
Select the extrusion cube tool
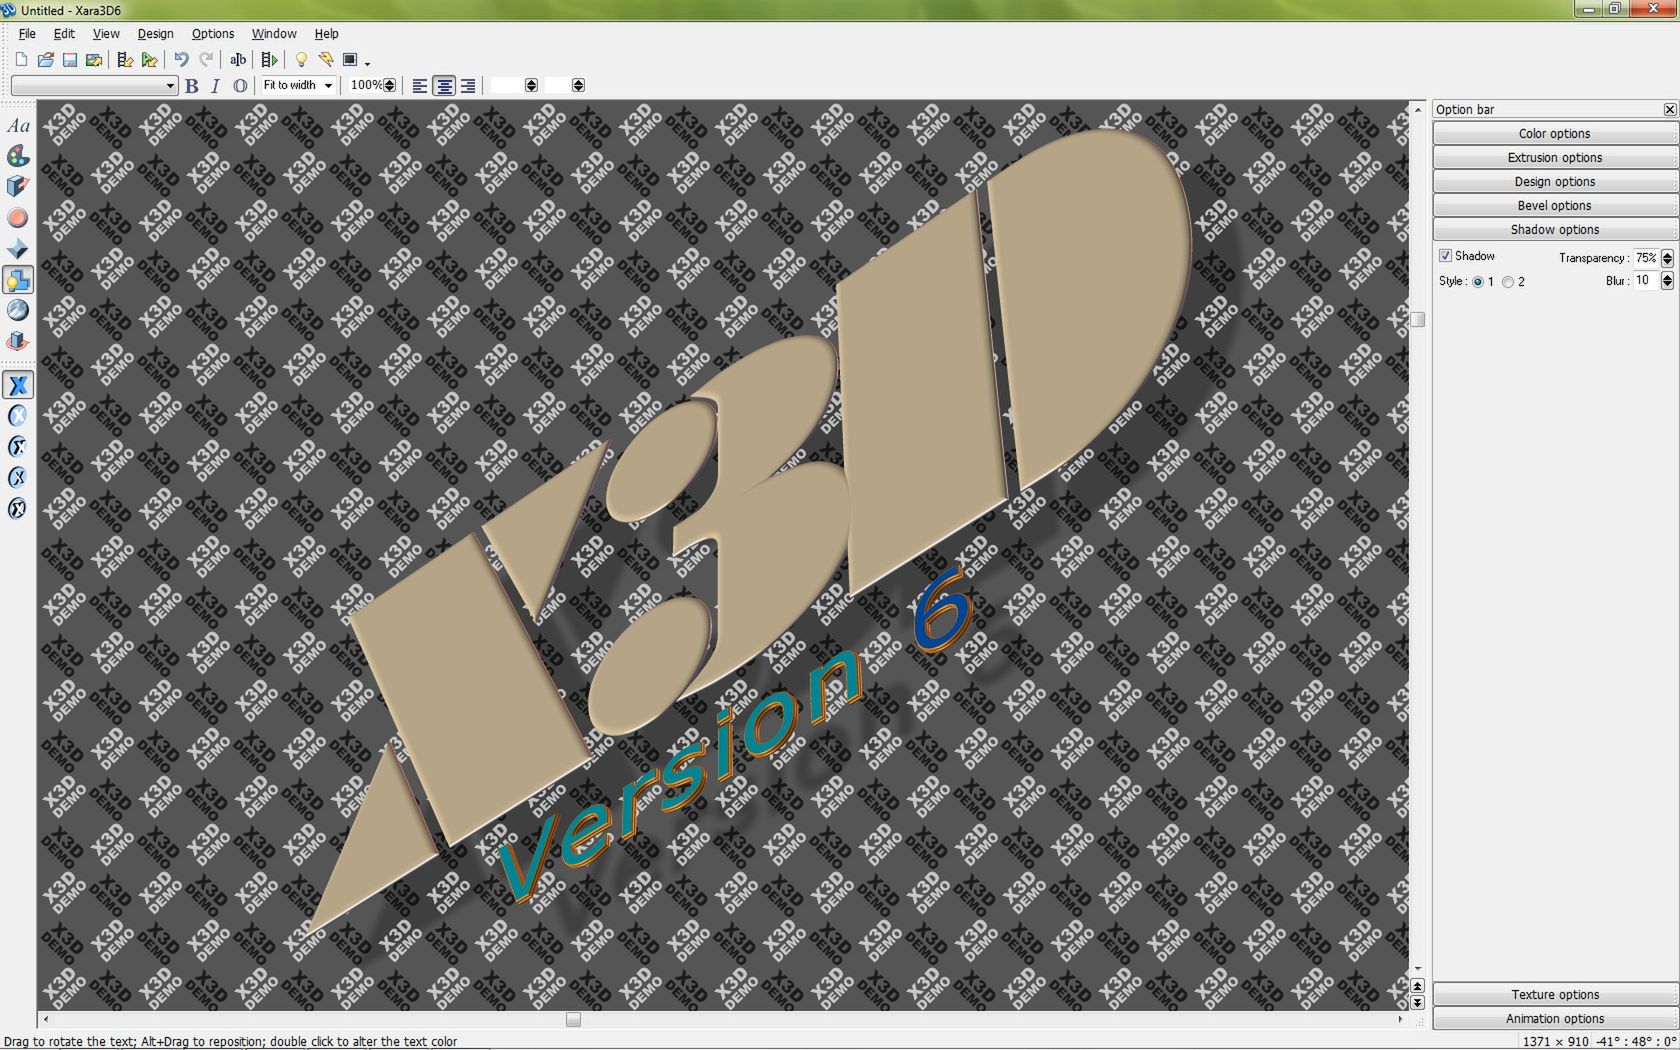(x=18, y=187)
